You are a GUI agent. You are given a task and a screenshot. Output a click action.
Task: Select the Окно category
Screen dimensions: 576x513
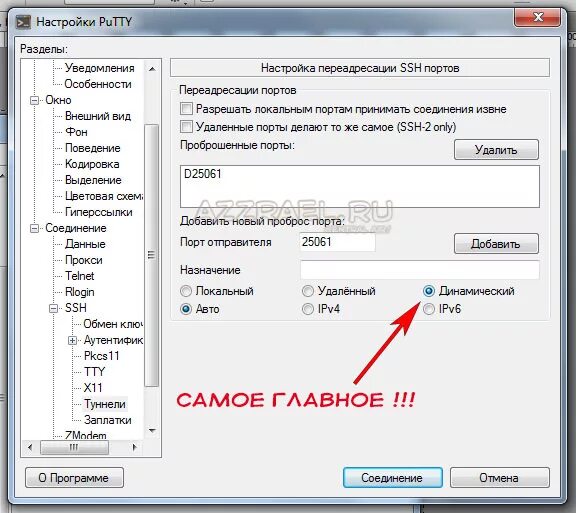pyautogui.click(x=58, y=100)
